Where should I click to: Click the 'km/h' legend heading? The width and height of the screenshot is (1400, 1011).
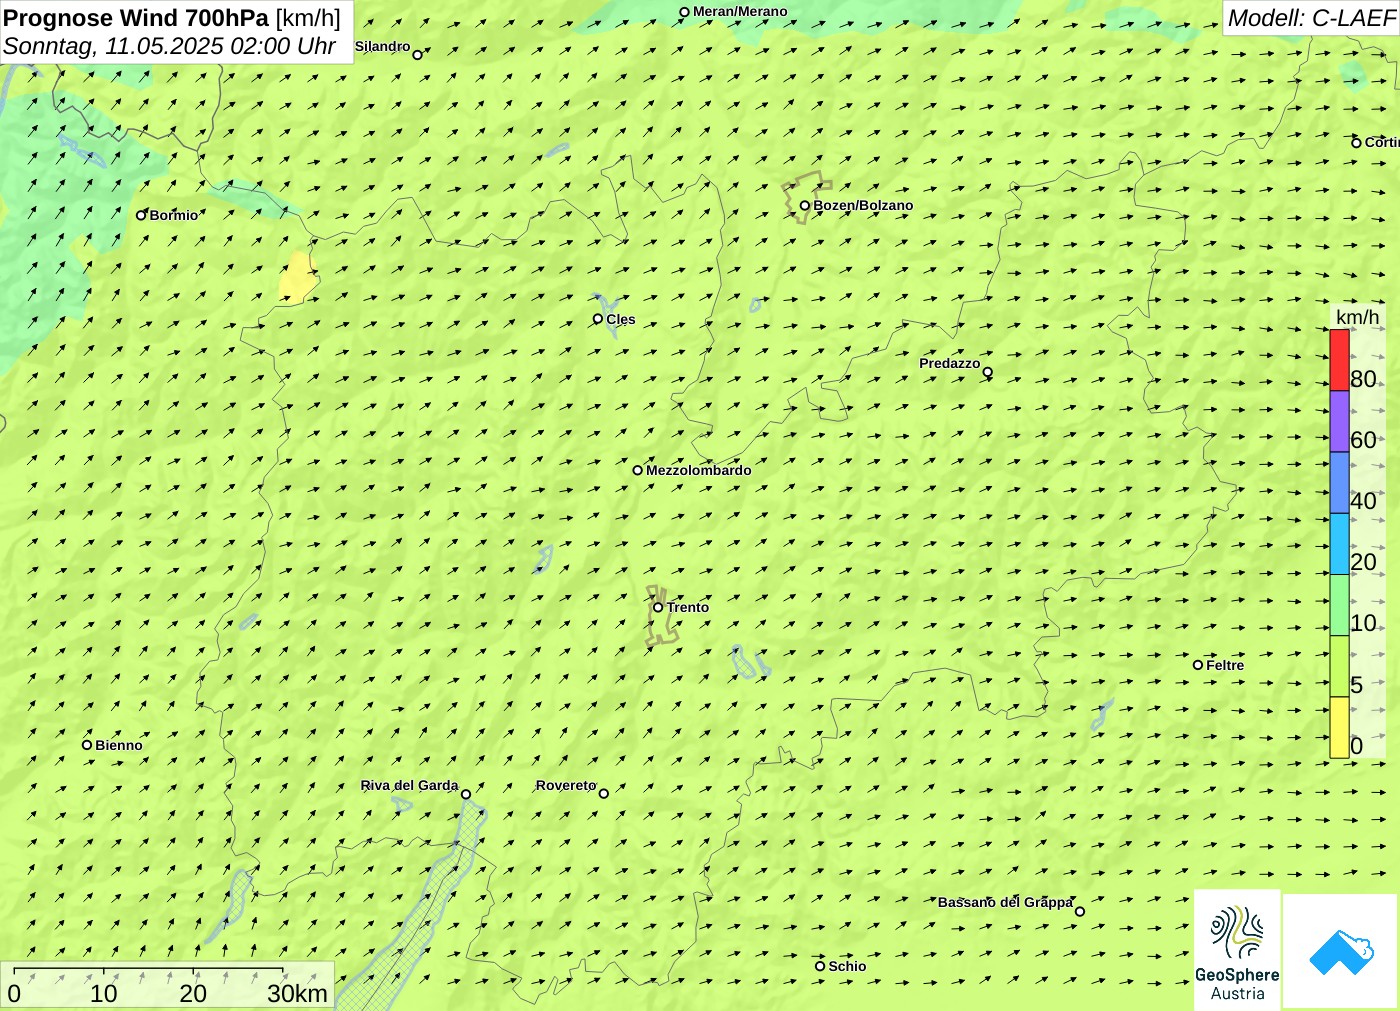pyautogui.click(x=1357, y=317)
